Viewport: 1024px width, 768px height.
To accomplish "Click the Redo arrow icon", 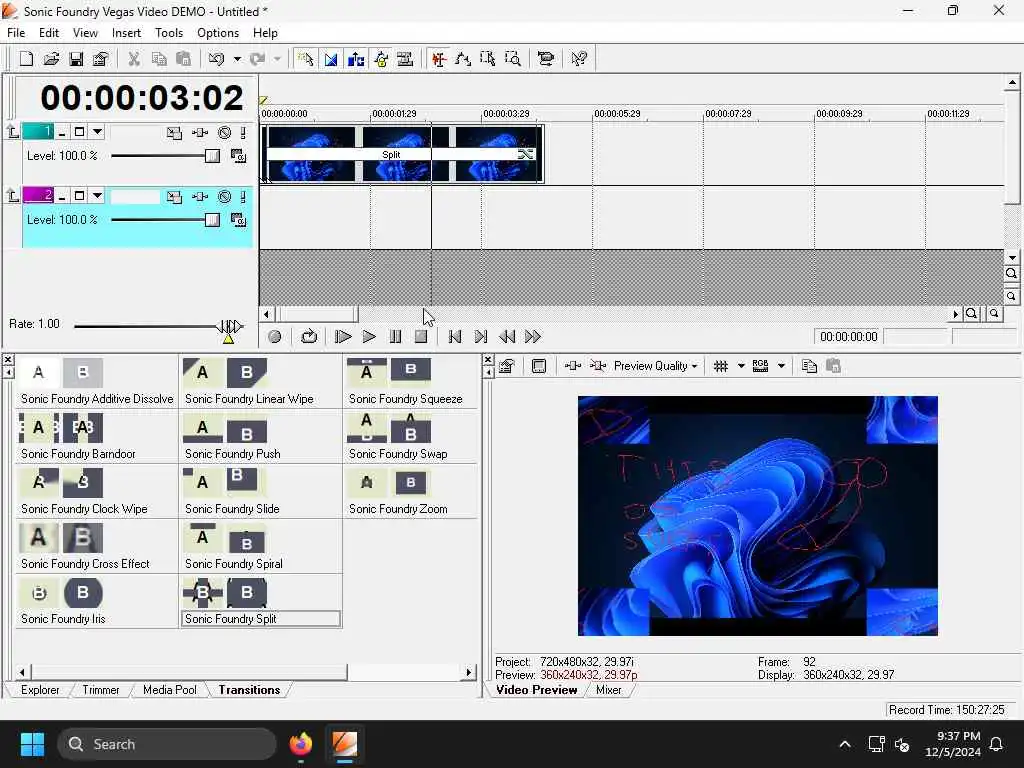I will (257, 59).
